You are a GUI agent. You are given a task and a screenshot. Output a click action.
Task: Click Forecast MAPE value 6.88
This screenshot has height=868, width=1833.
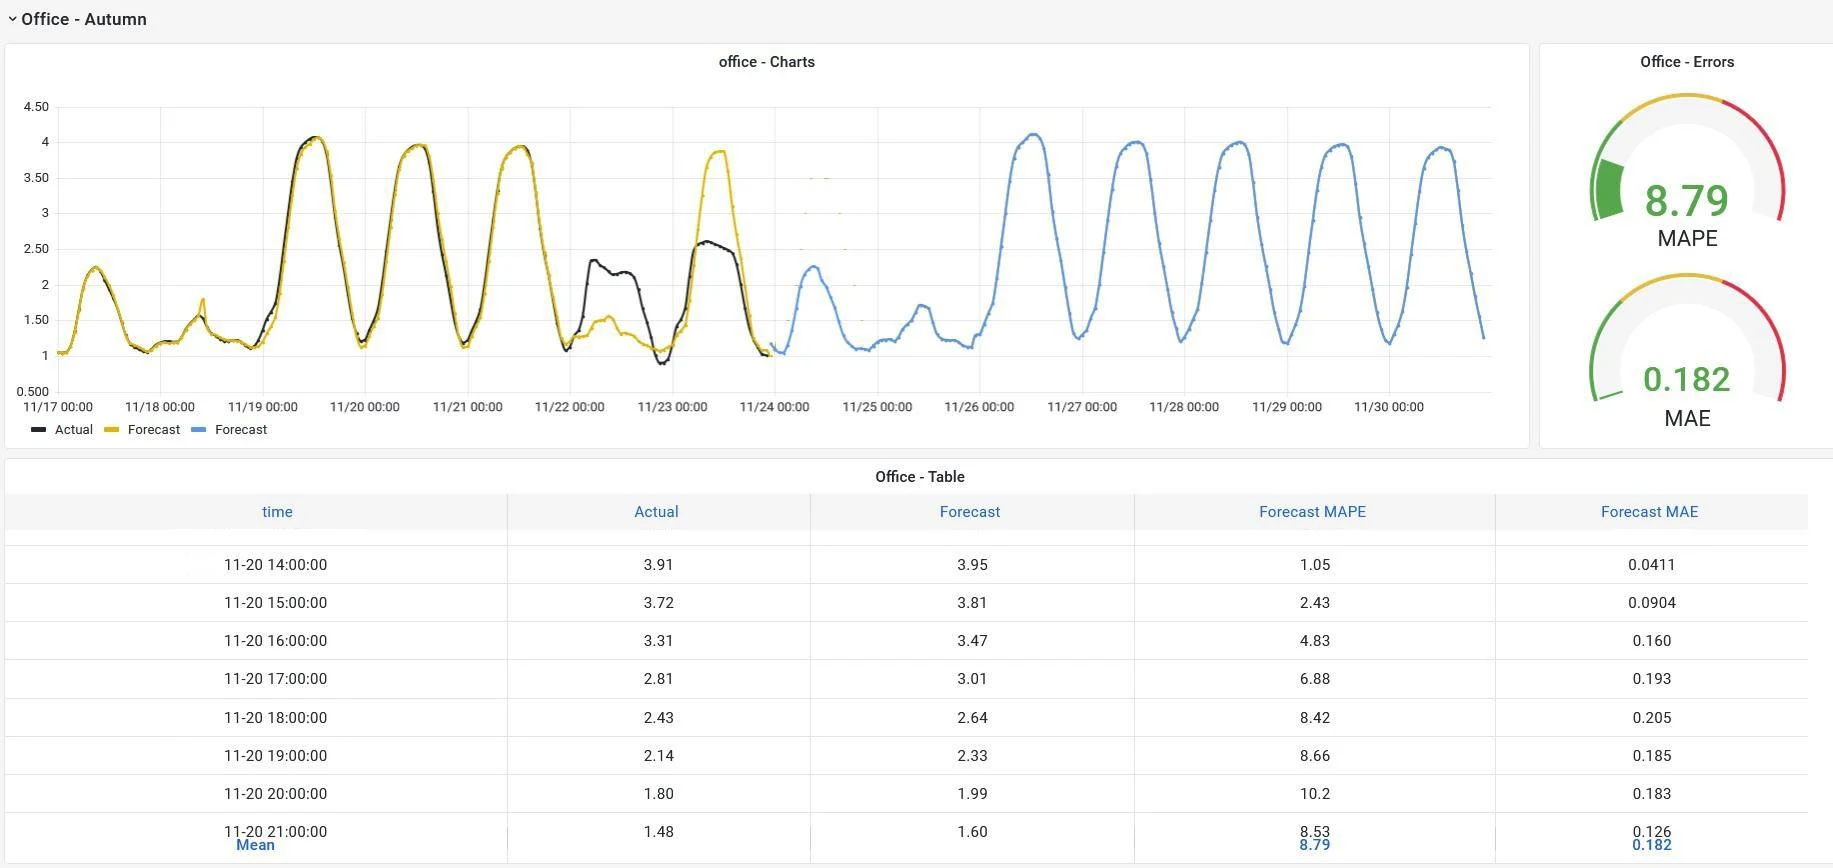(1315, 679)
